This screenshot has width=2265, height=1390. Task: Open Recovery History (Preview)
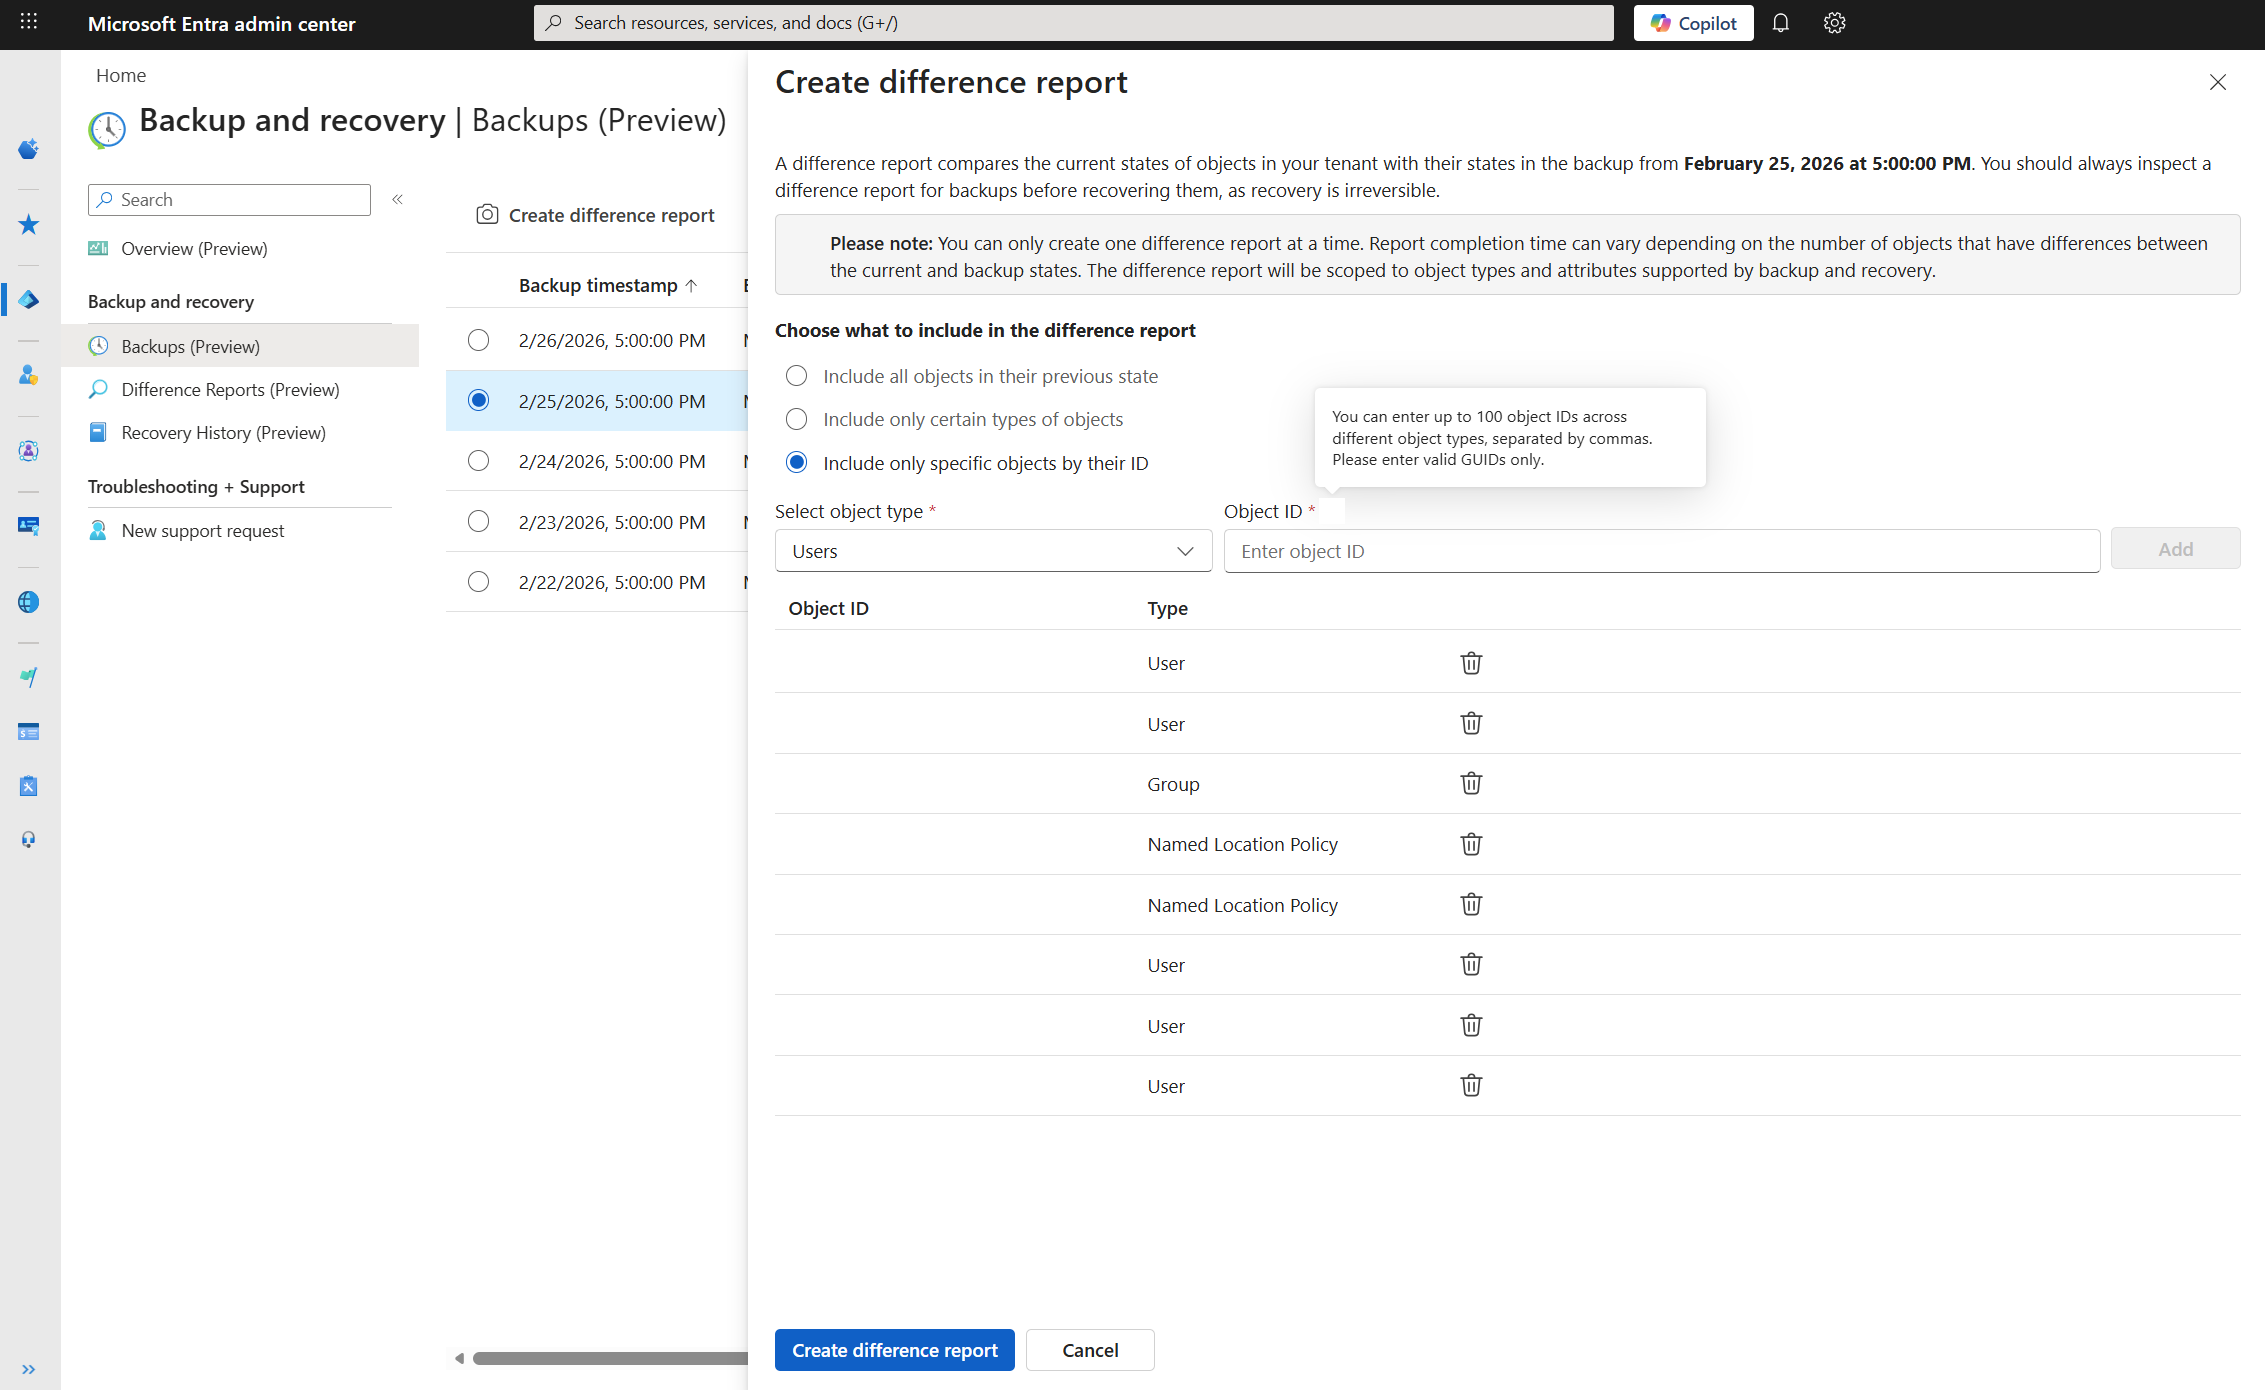(223, 432)
